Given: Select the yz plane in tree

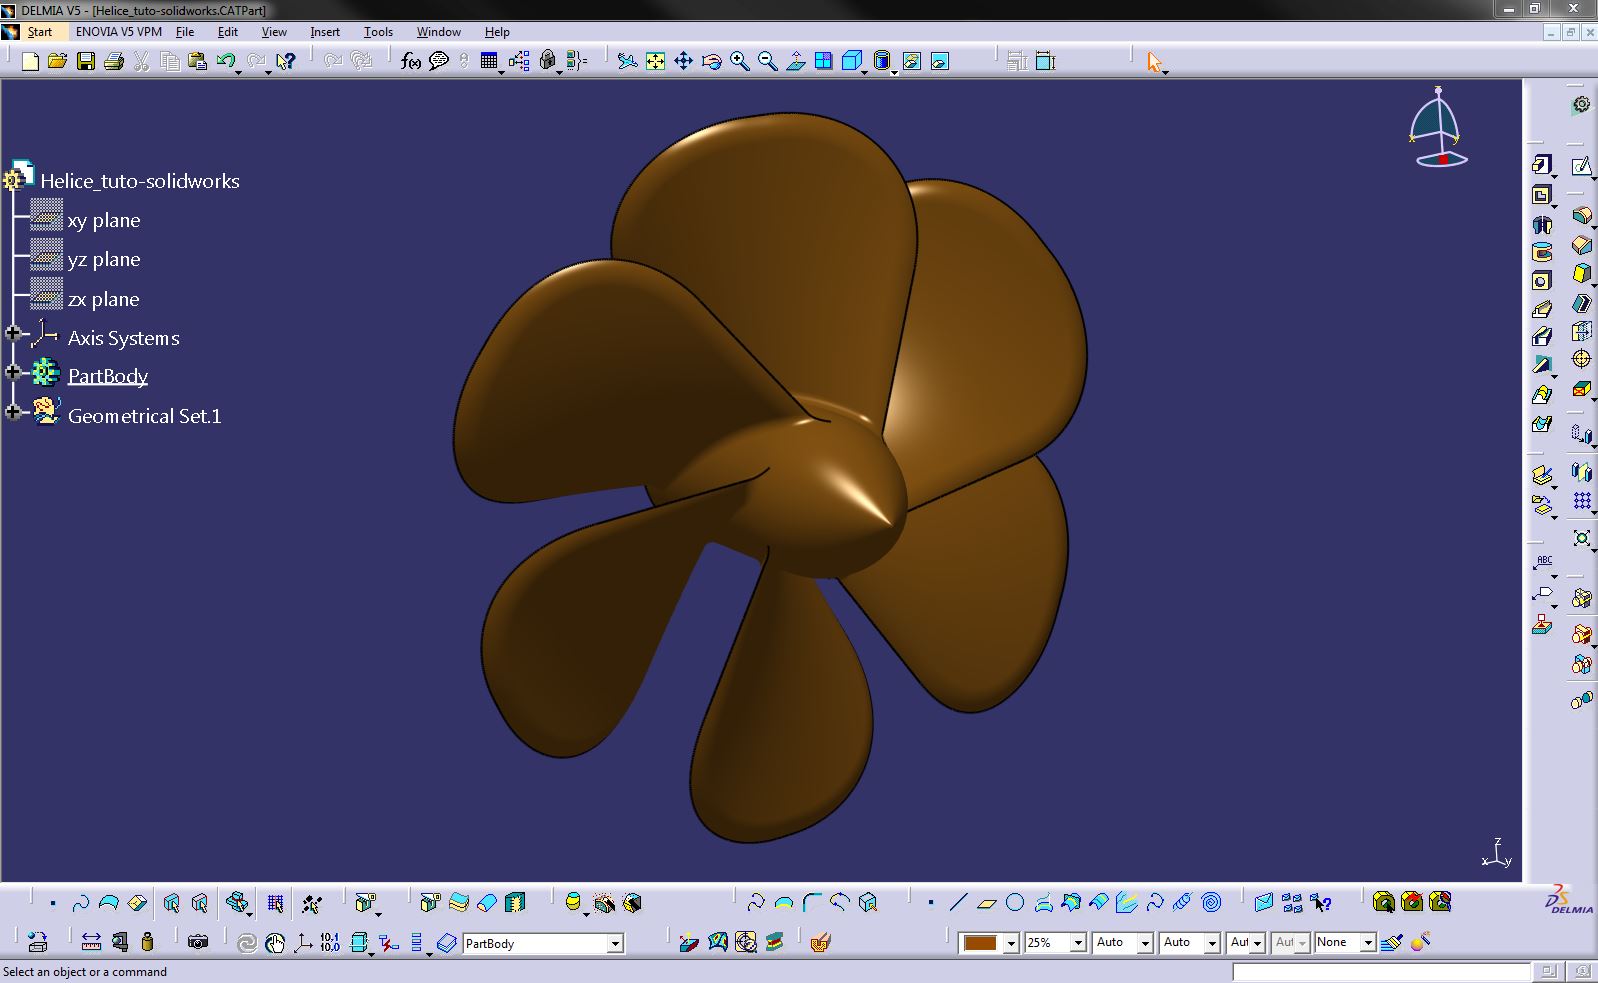Looking at the screenshot, I should (x=104, y=259).
